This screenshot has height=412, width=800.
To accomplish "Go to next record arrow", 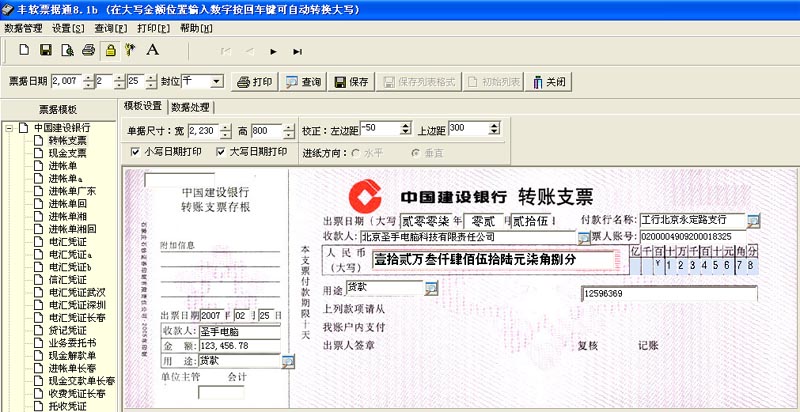I will point(273,52).
